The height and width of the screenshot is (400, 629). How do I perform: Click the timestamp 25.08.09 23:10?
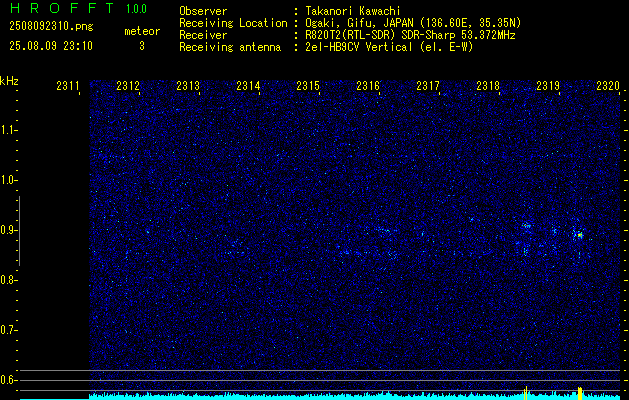[51, 46]
